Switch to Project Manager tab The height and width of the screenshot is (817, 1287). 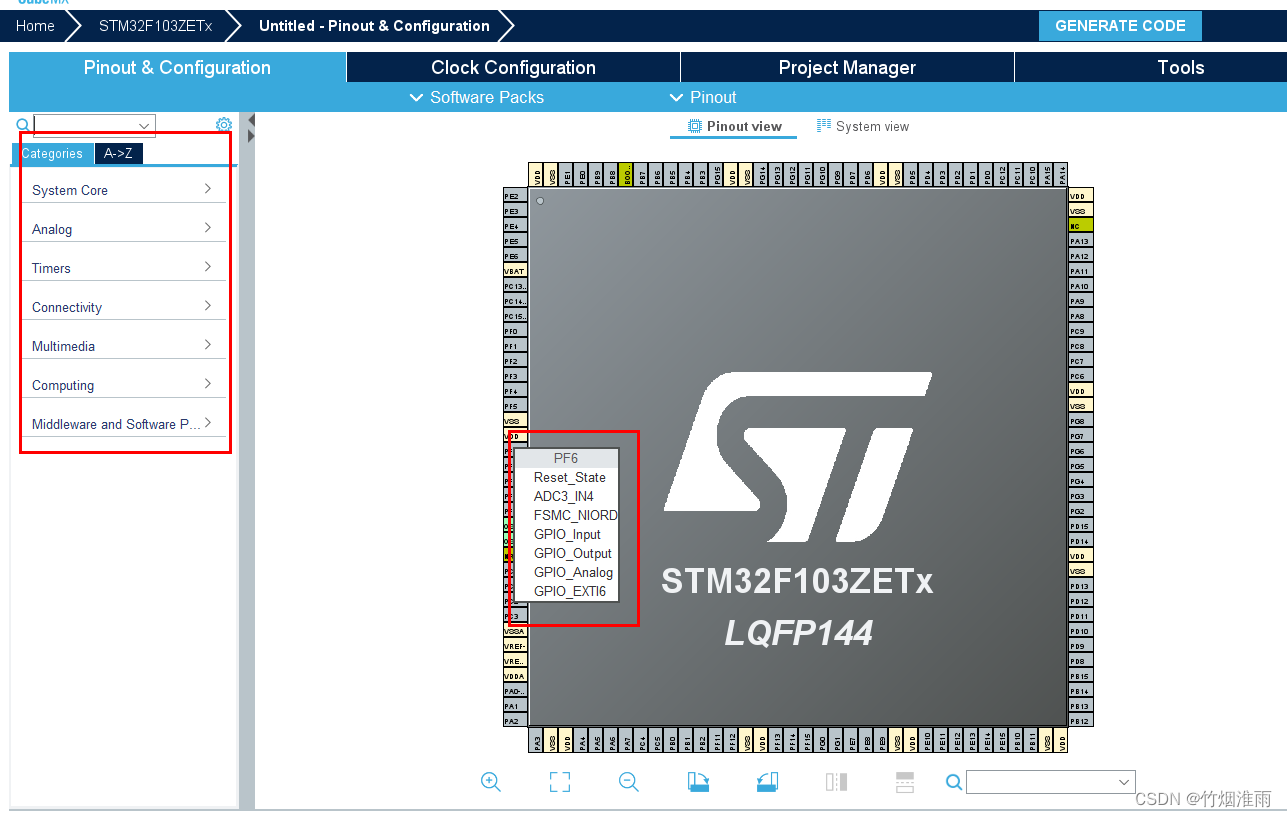tap(847, 67)
